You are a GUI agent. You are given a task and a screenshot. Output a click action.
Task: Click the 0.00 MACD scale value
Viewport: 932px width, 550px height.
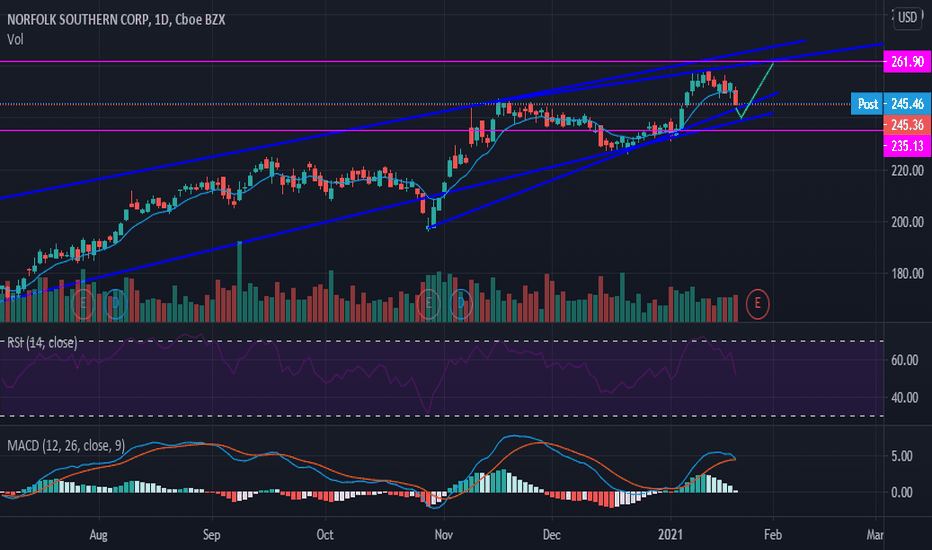901,492
